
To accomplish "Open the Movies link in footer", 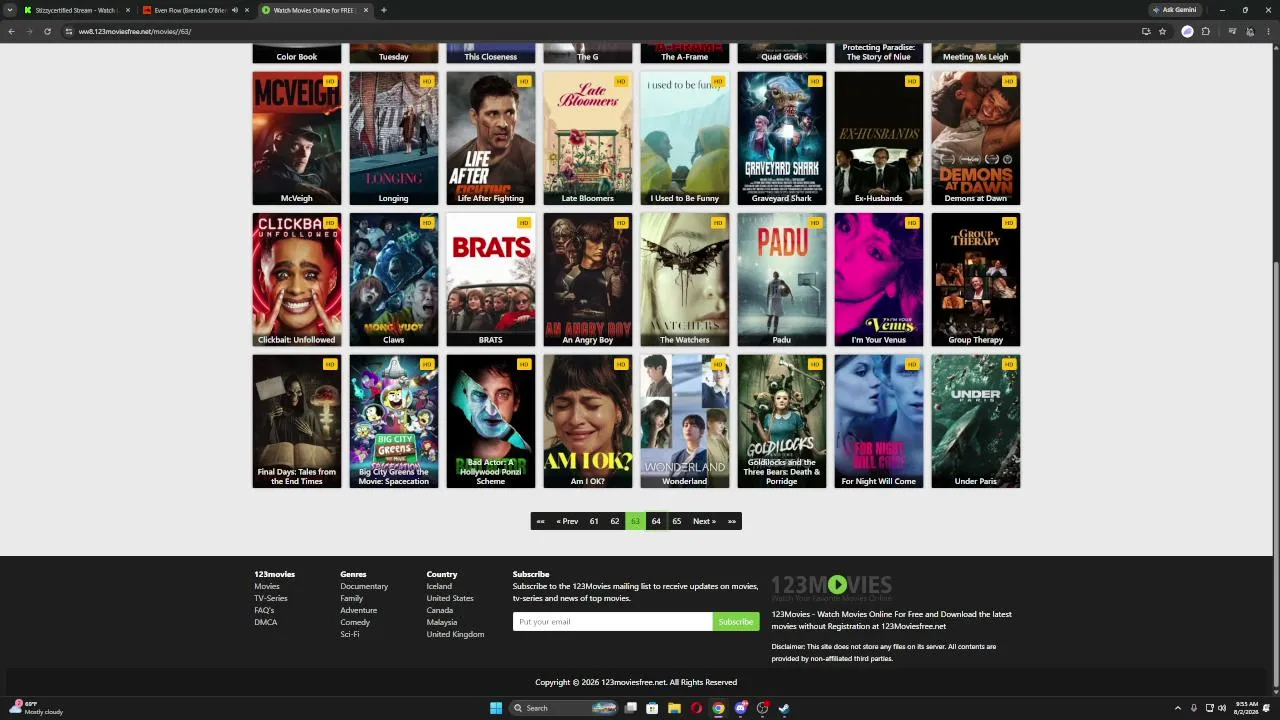I will tap(267, 586).
